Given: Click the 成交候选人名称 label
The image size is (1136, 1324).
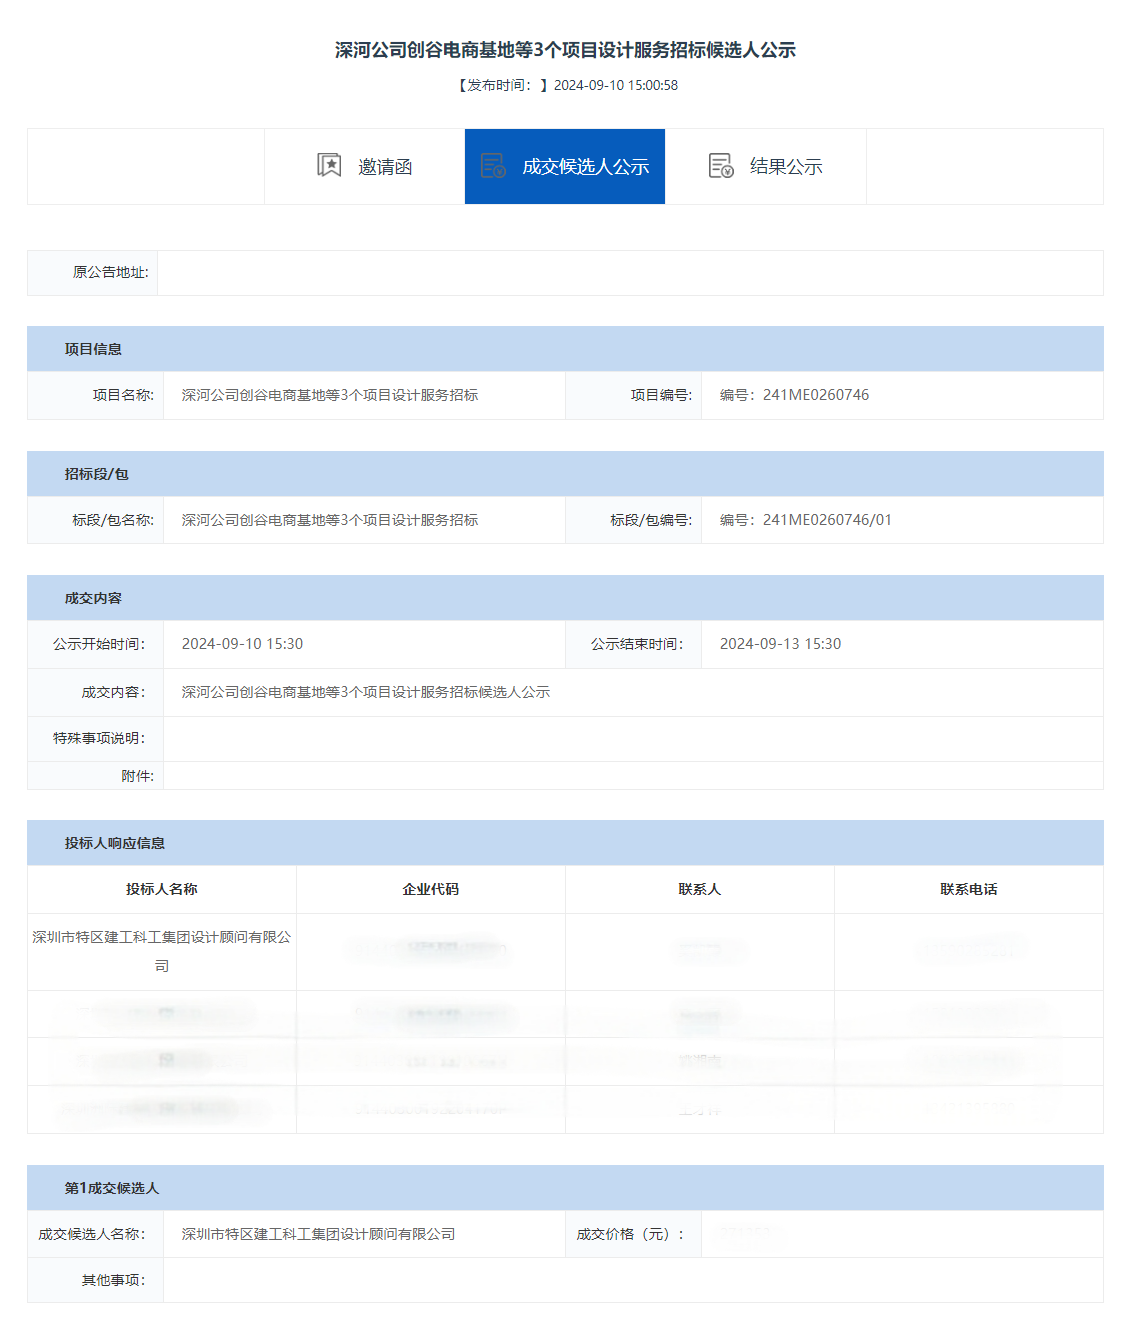Looking at the screenshot, I should point(92,1234).
